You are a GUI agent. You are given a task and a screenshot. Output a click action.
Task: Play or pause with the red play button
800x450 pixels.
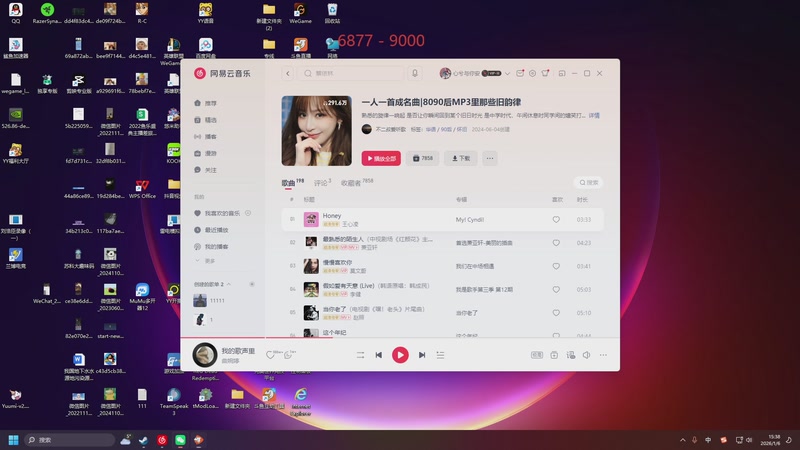[x=400, y=355]
